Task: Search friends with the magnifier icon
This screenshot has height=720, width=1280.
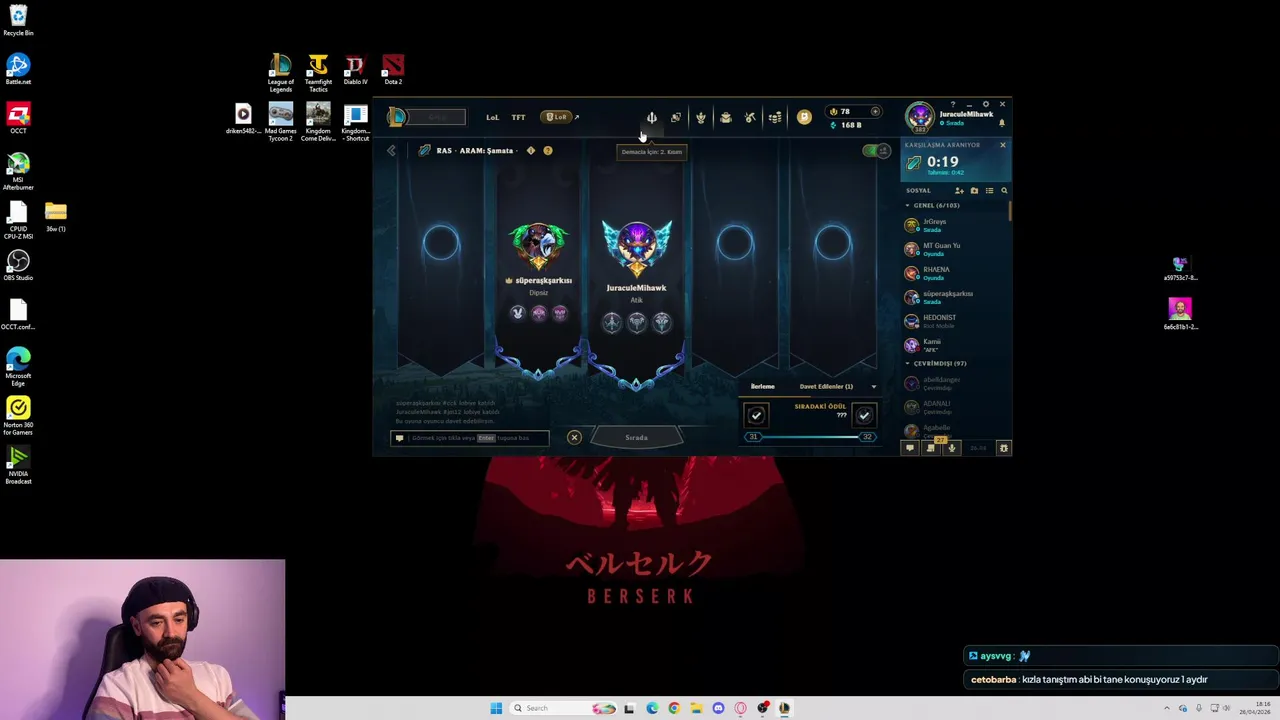Action: (1004, 190)
